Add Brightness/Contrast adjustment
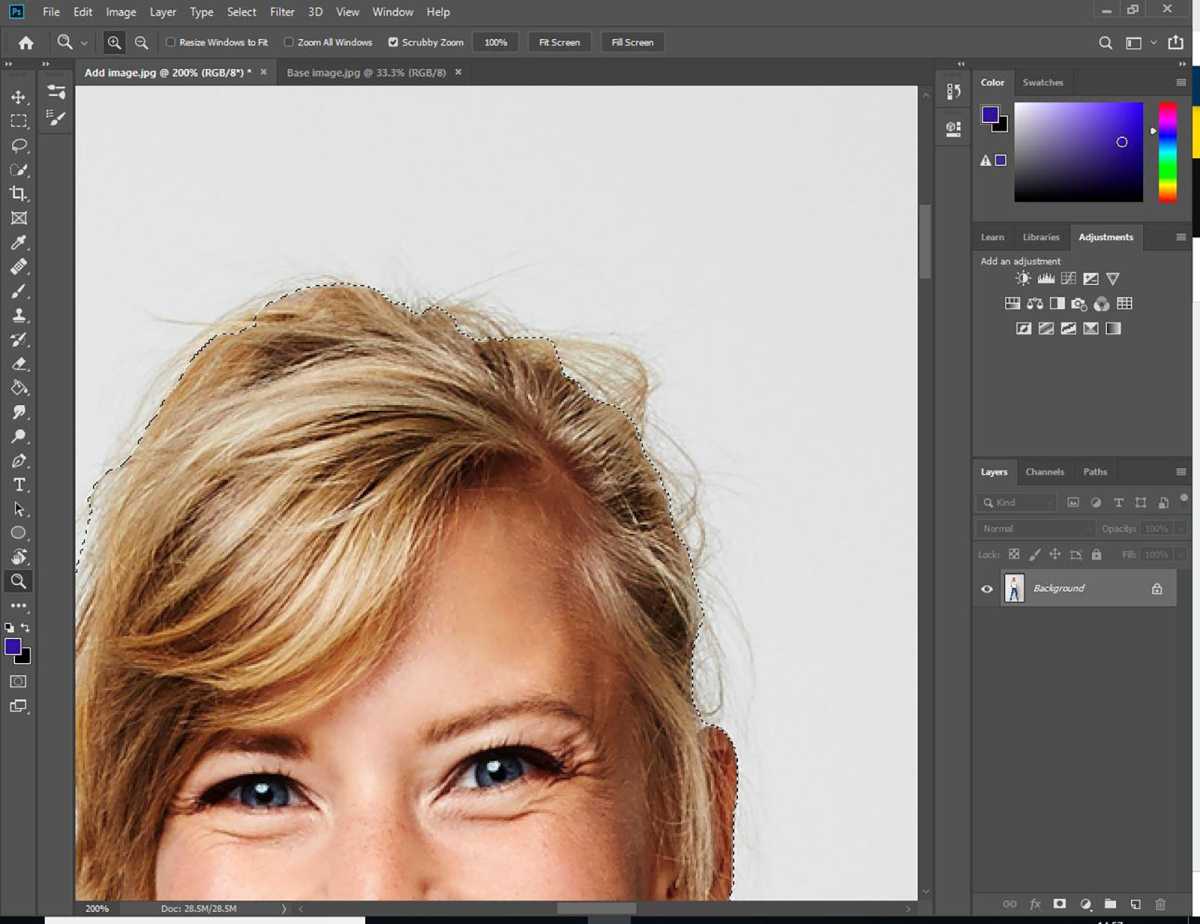Image resolution: width=1200 pixels, height=924 pixels. point(1023,279)
